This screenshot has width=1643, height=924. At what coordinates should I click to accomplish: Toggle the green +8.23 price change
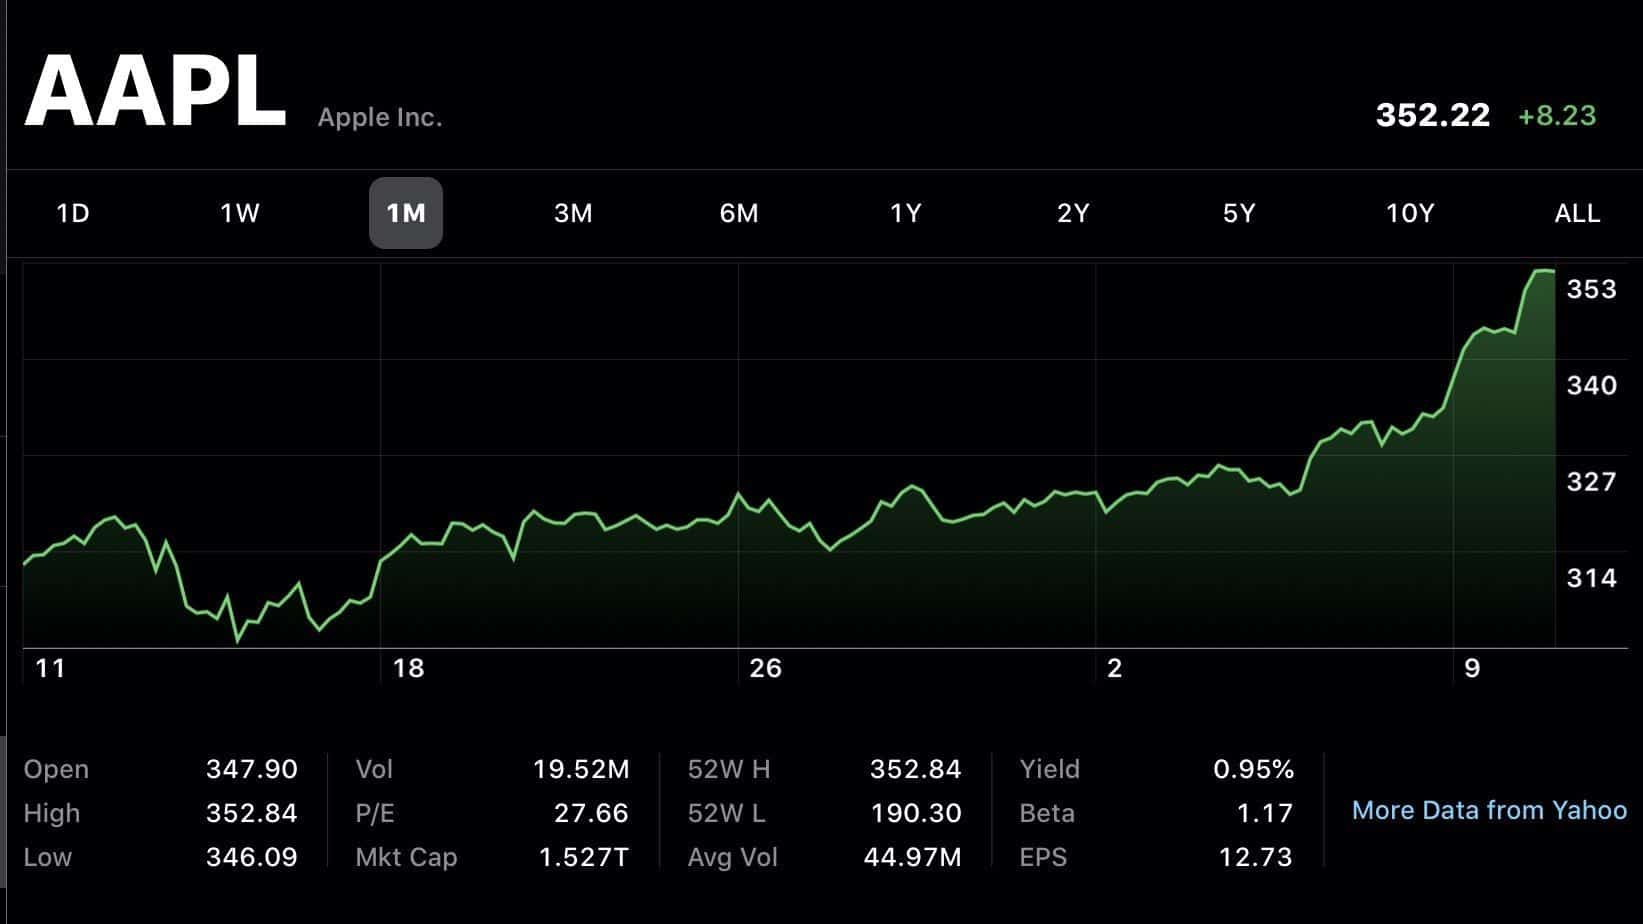(x=1557, y=116)
